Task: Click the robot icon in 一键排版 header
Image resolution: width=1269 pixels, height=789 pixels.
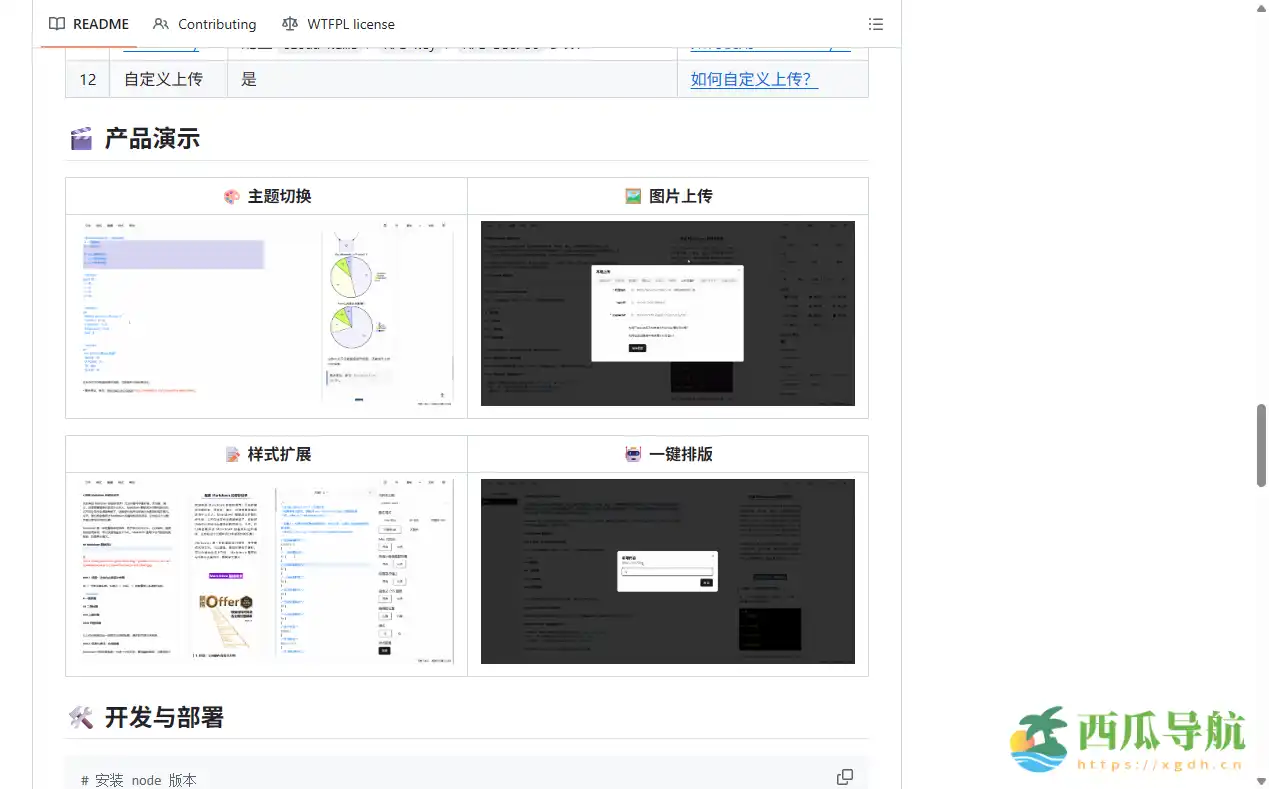Action: 632,453
